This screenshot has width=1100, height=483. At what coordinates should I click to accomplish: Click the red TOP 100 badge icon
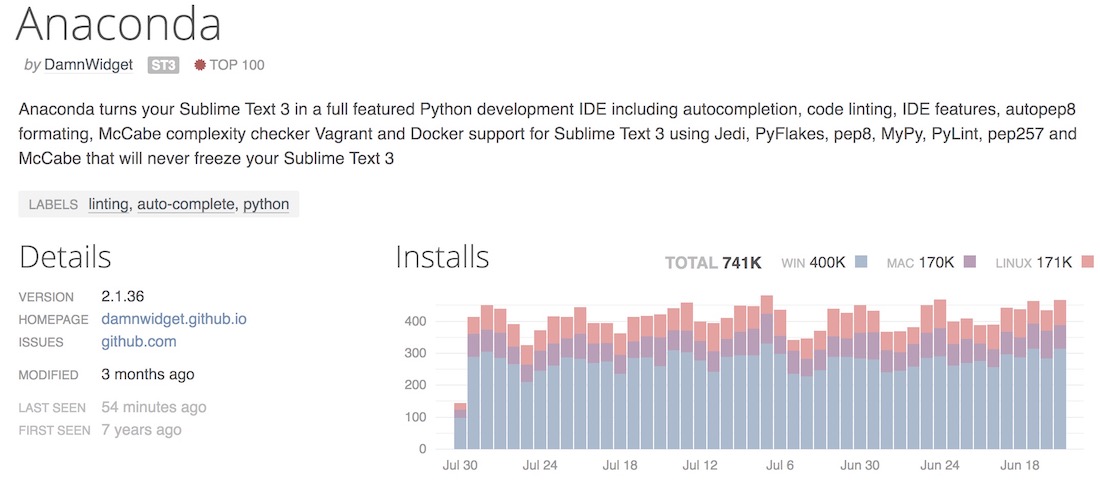pyautogui.click(x=199, y=65)
